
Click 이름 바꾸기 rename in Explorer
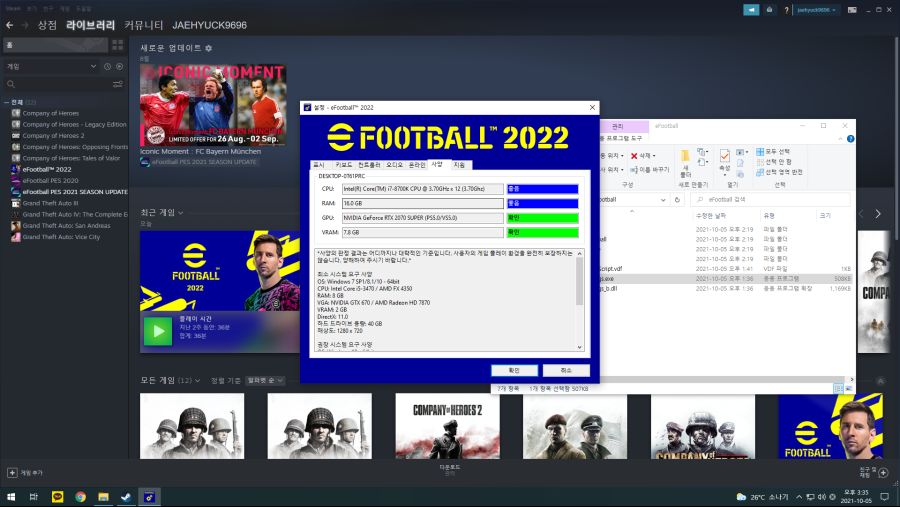click(x=650, y=169)
